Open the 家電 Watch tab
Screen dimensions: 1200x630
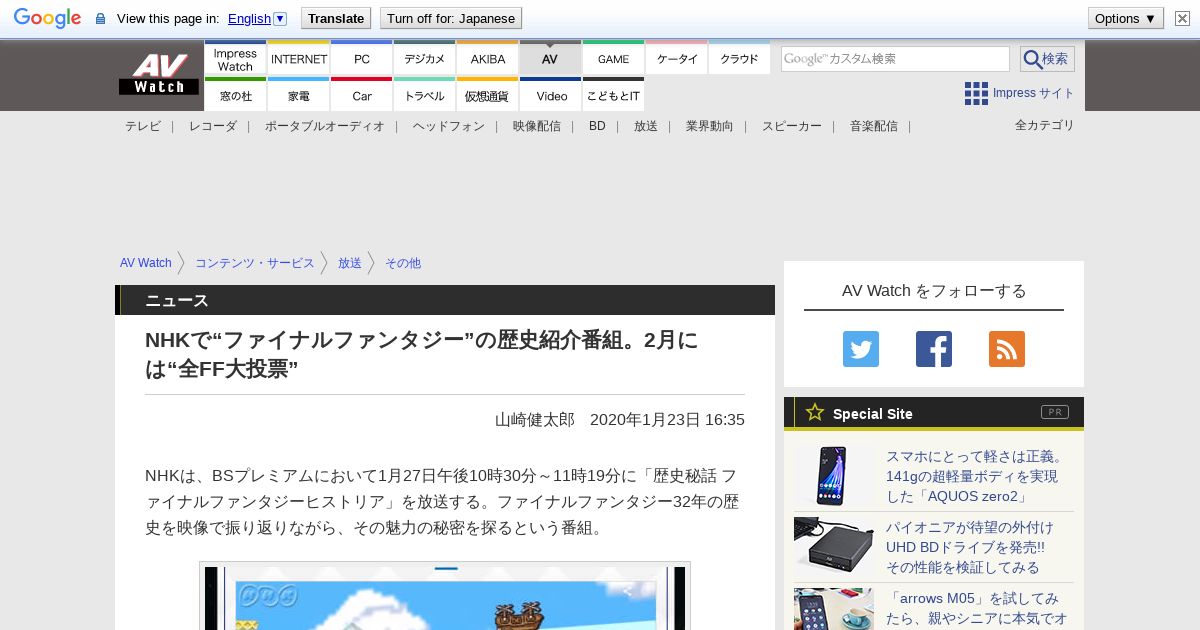tap(298, 95)
